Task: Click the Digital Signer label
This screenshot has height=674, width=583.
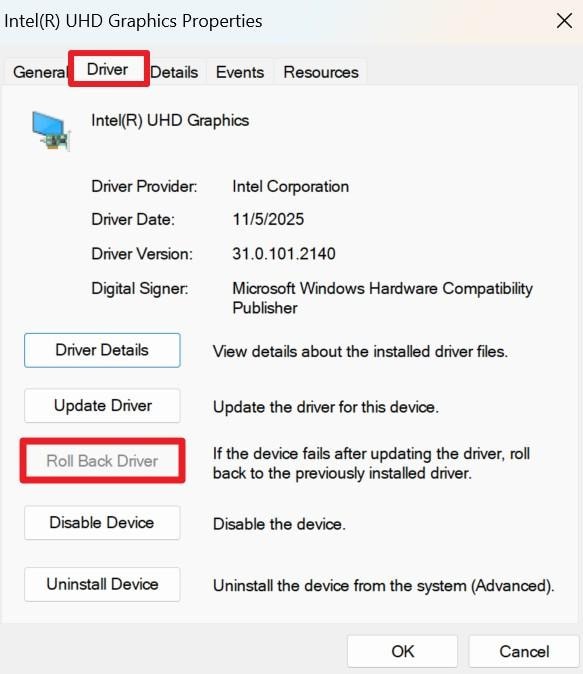Action: pyautogui.click(x=139, y=288)
